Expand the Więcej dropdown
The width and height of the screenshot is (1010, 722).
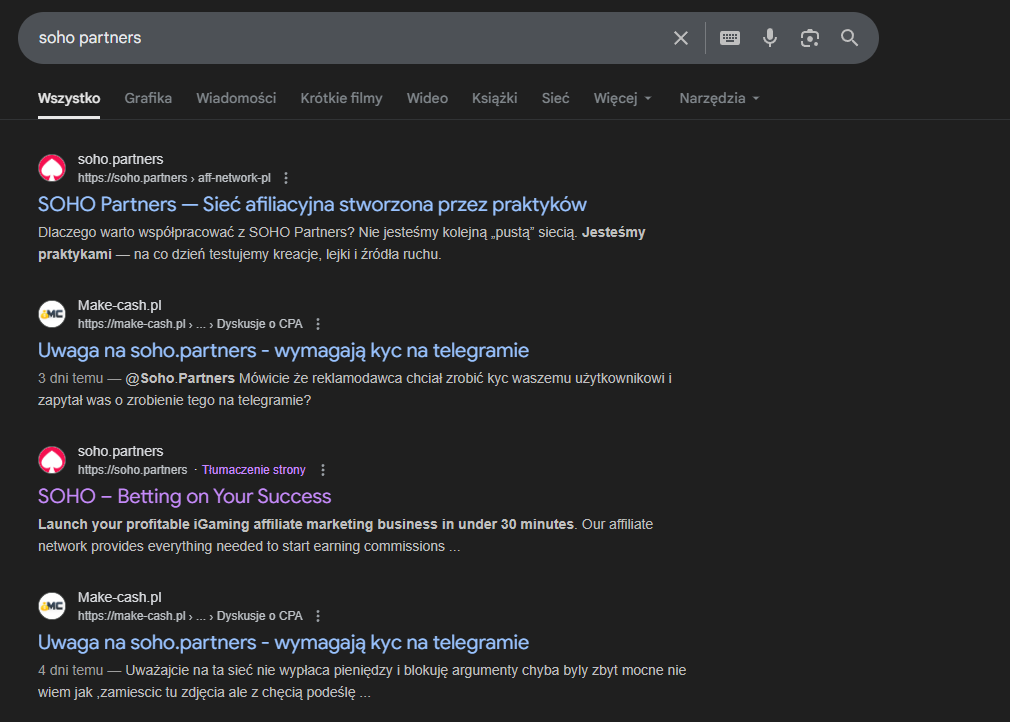[x=622, y=98]
